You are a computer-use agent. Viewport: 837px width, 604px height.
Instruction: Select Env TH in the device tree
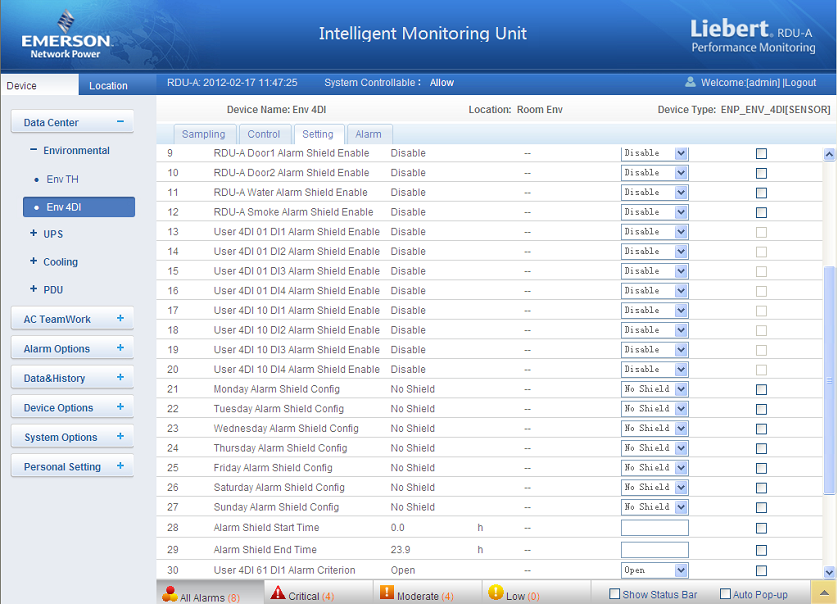pos(62,179)
